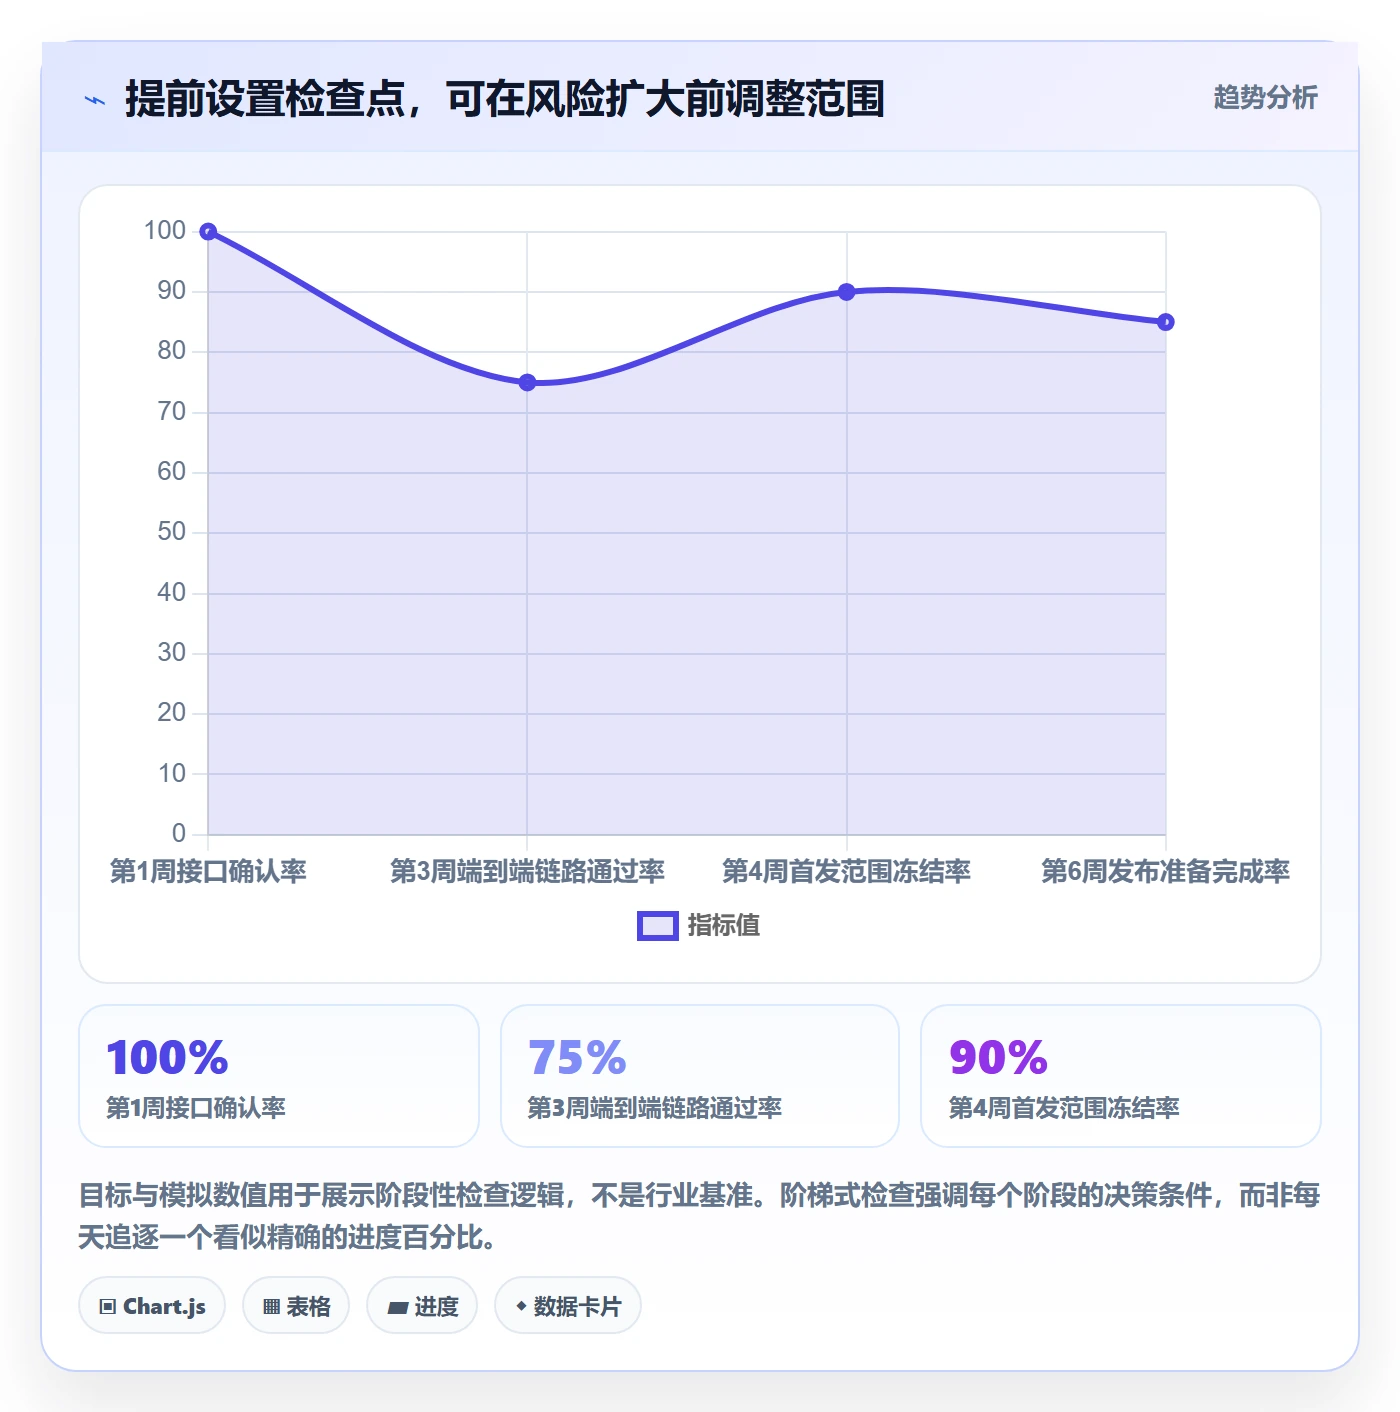This screenshot has width=1400, height=1412.
Task: Click the bar icon in the 进度 tag
Action: pyautogui.click(x=397, y=1307)
